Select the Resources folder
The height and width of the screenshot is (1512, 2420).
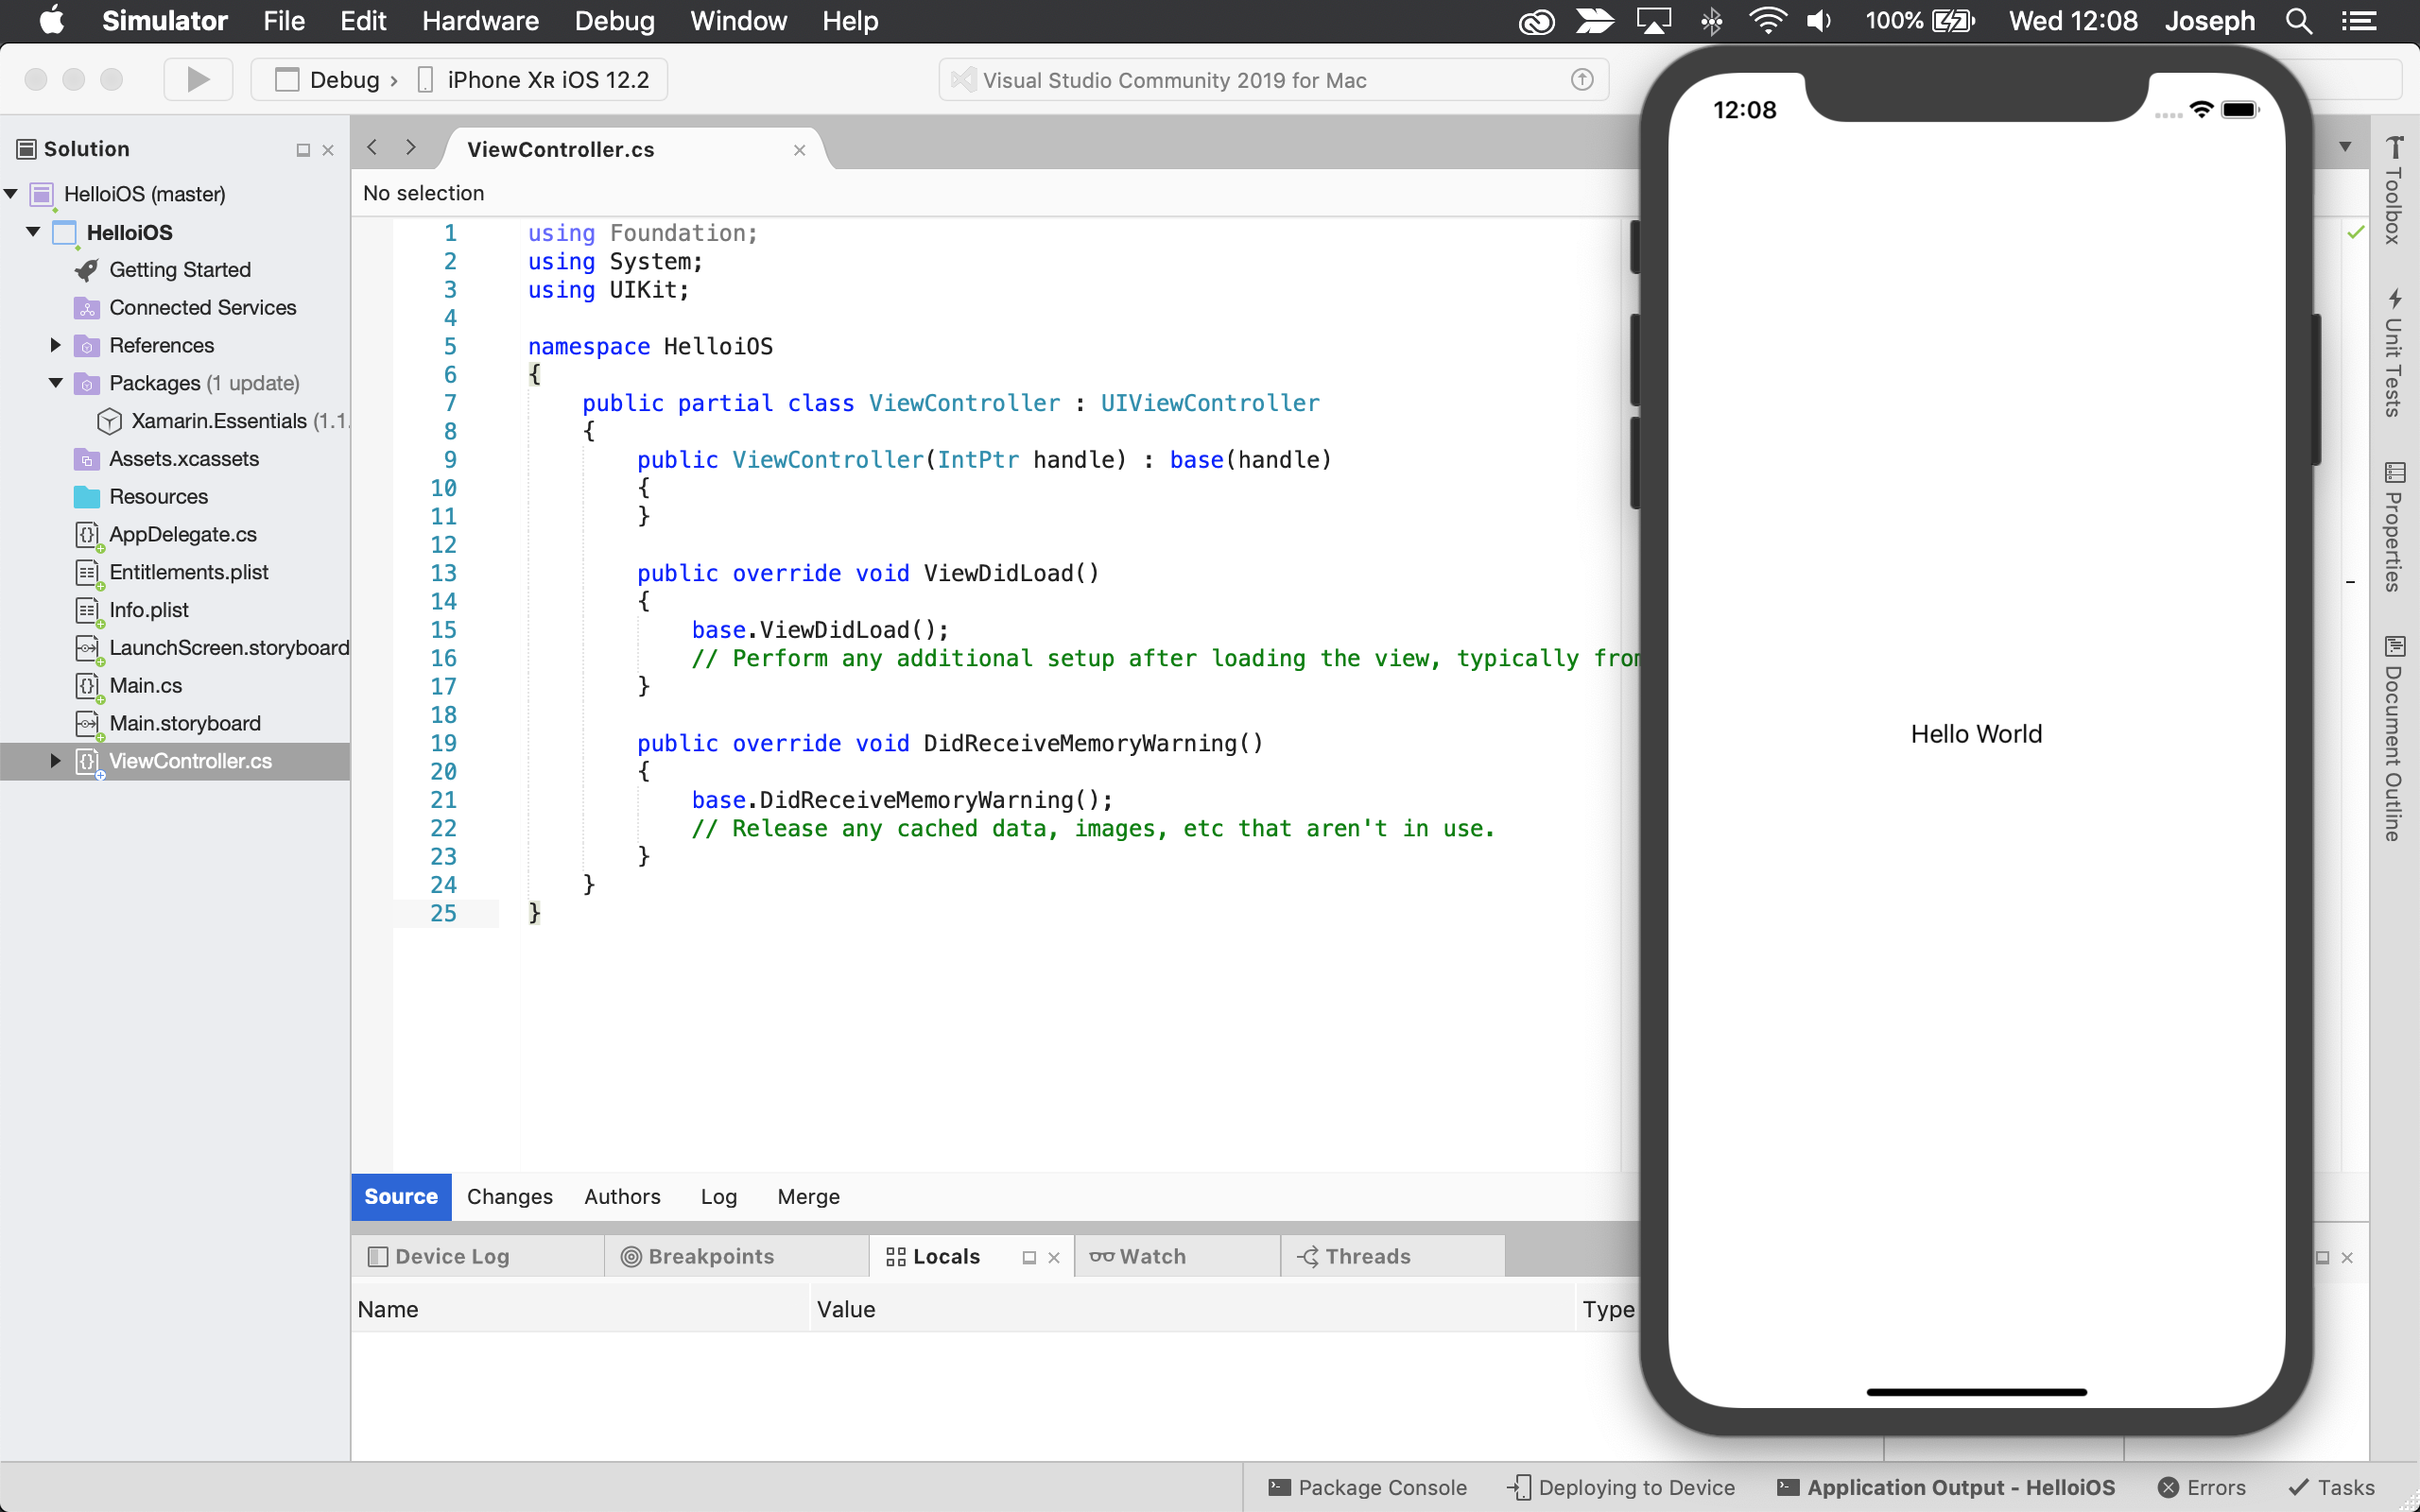click(158, 497)
